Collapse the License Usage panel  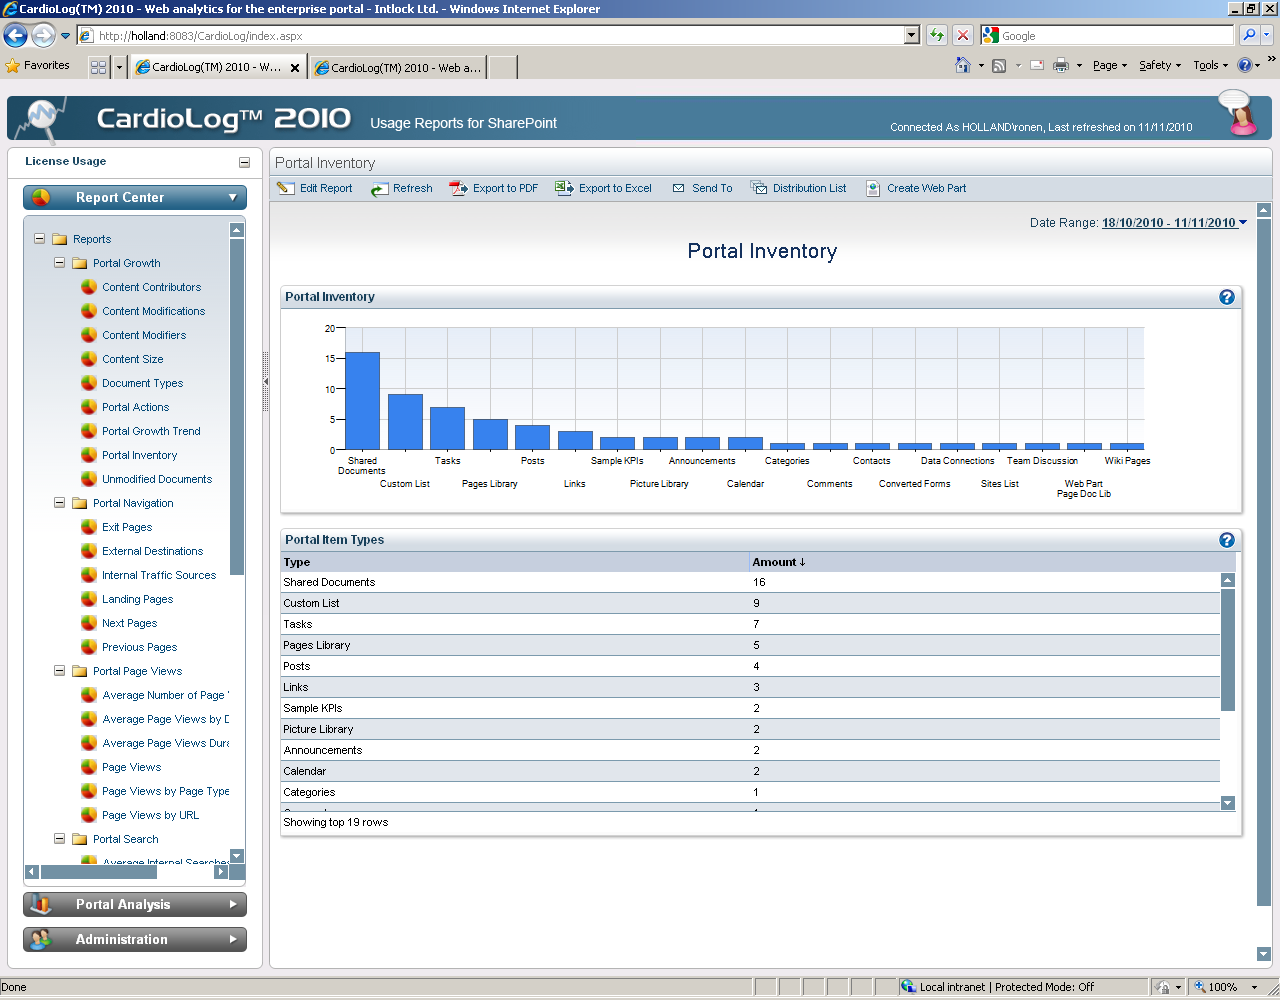244,162
